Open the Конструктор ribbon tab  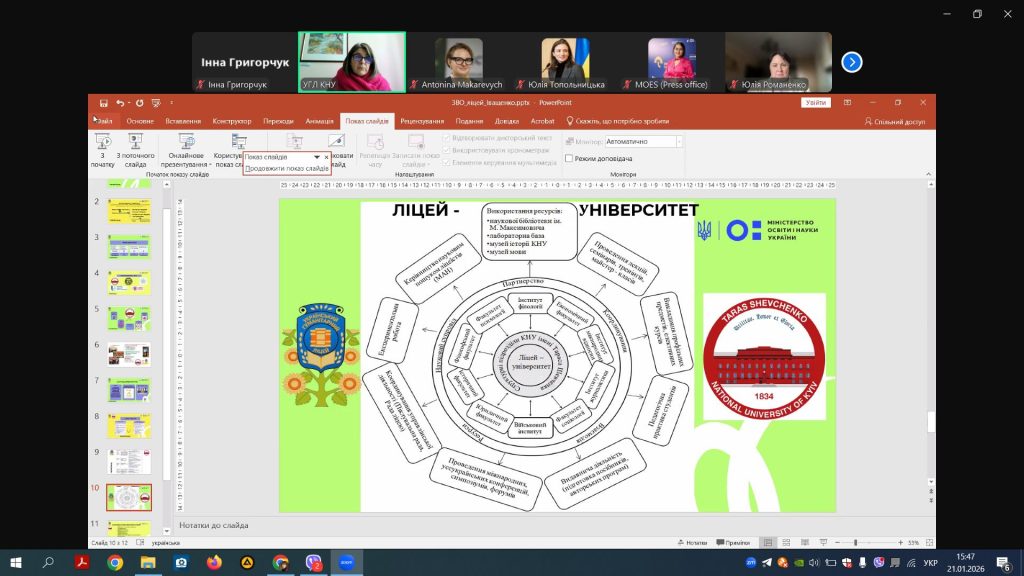point(232,121)
